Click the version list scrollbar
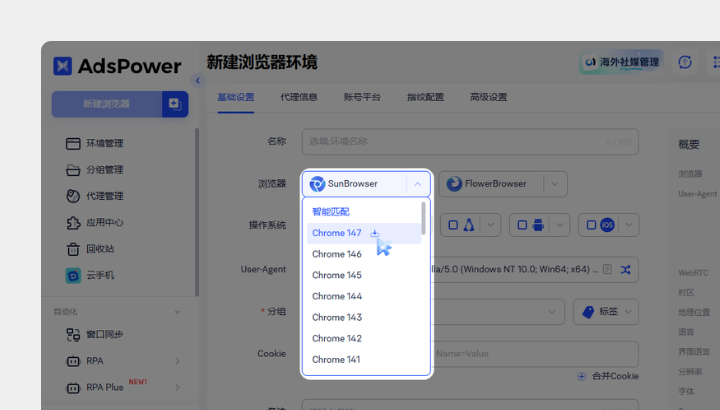 (x=423, y=218)
